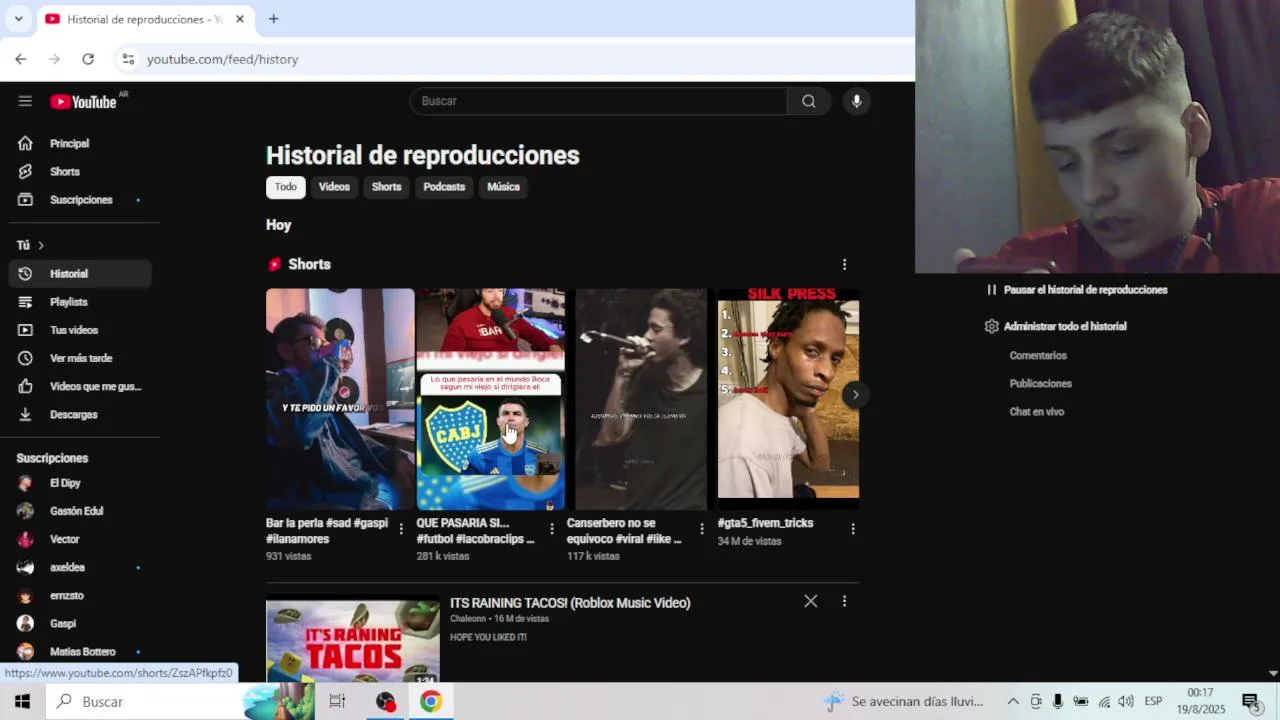The image size is (1280, 720).
Task: Select the Todo filter chip
Action: tap(286, 187)
